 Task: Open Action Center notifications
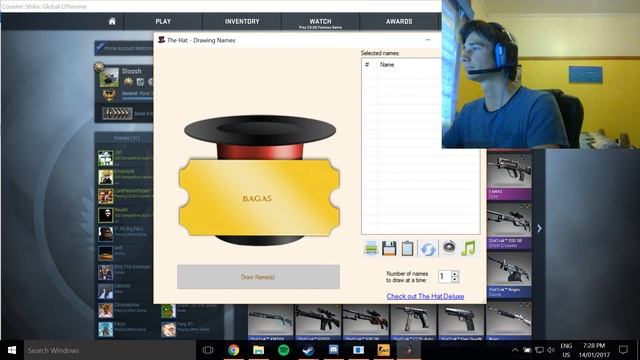[x=623, y=350]
